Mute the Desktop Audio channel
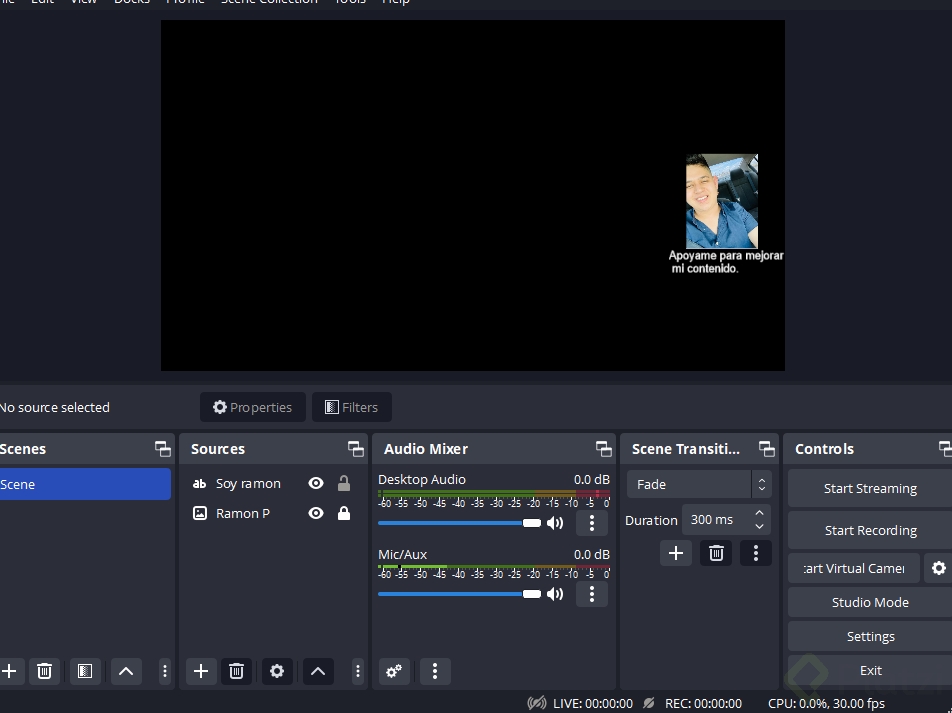This screenshot has width=952, height=713. pos(555,522)
